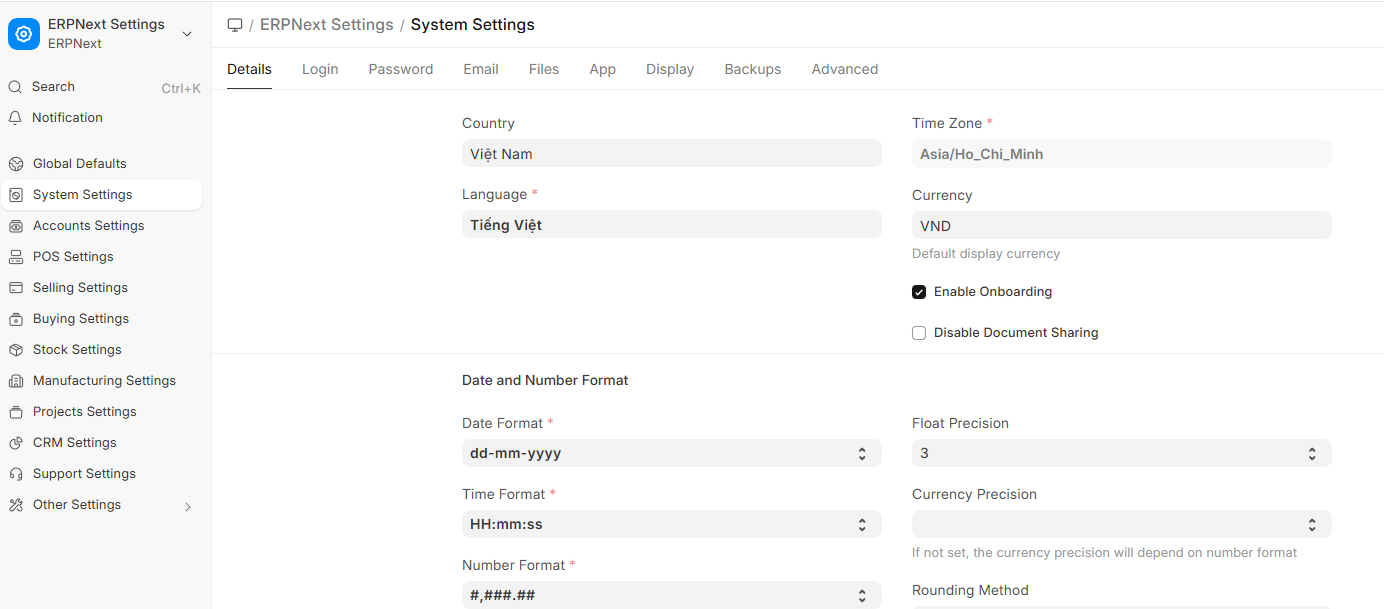Uncheck the Enable Onboarding checkbox
Image resolution: width=1384 pixels, height=609 pixels.
[x=919, y=292]
